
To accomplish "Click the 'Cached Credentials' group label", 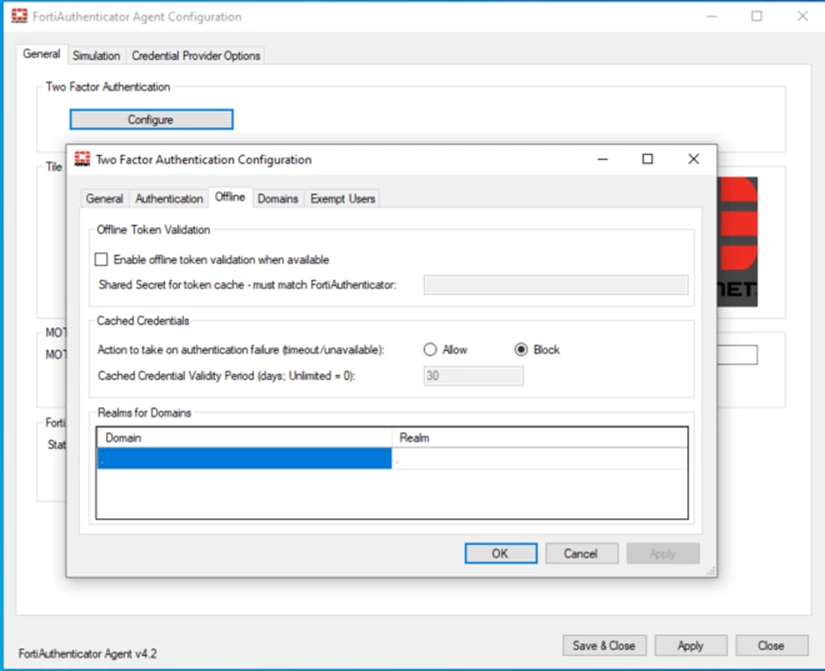I will tap(143, 321).
